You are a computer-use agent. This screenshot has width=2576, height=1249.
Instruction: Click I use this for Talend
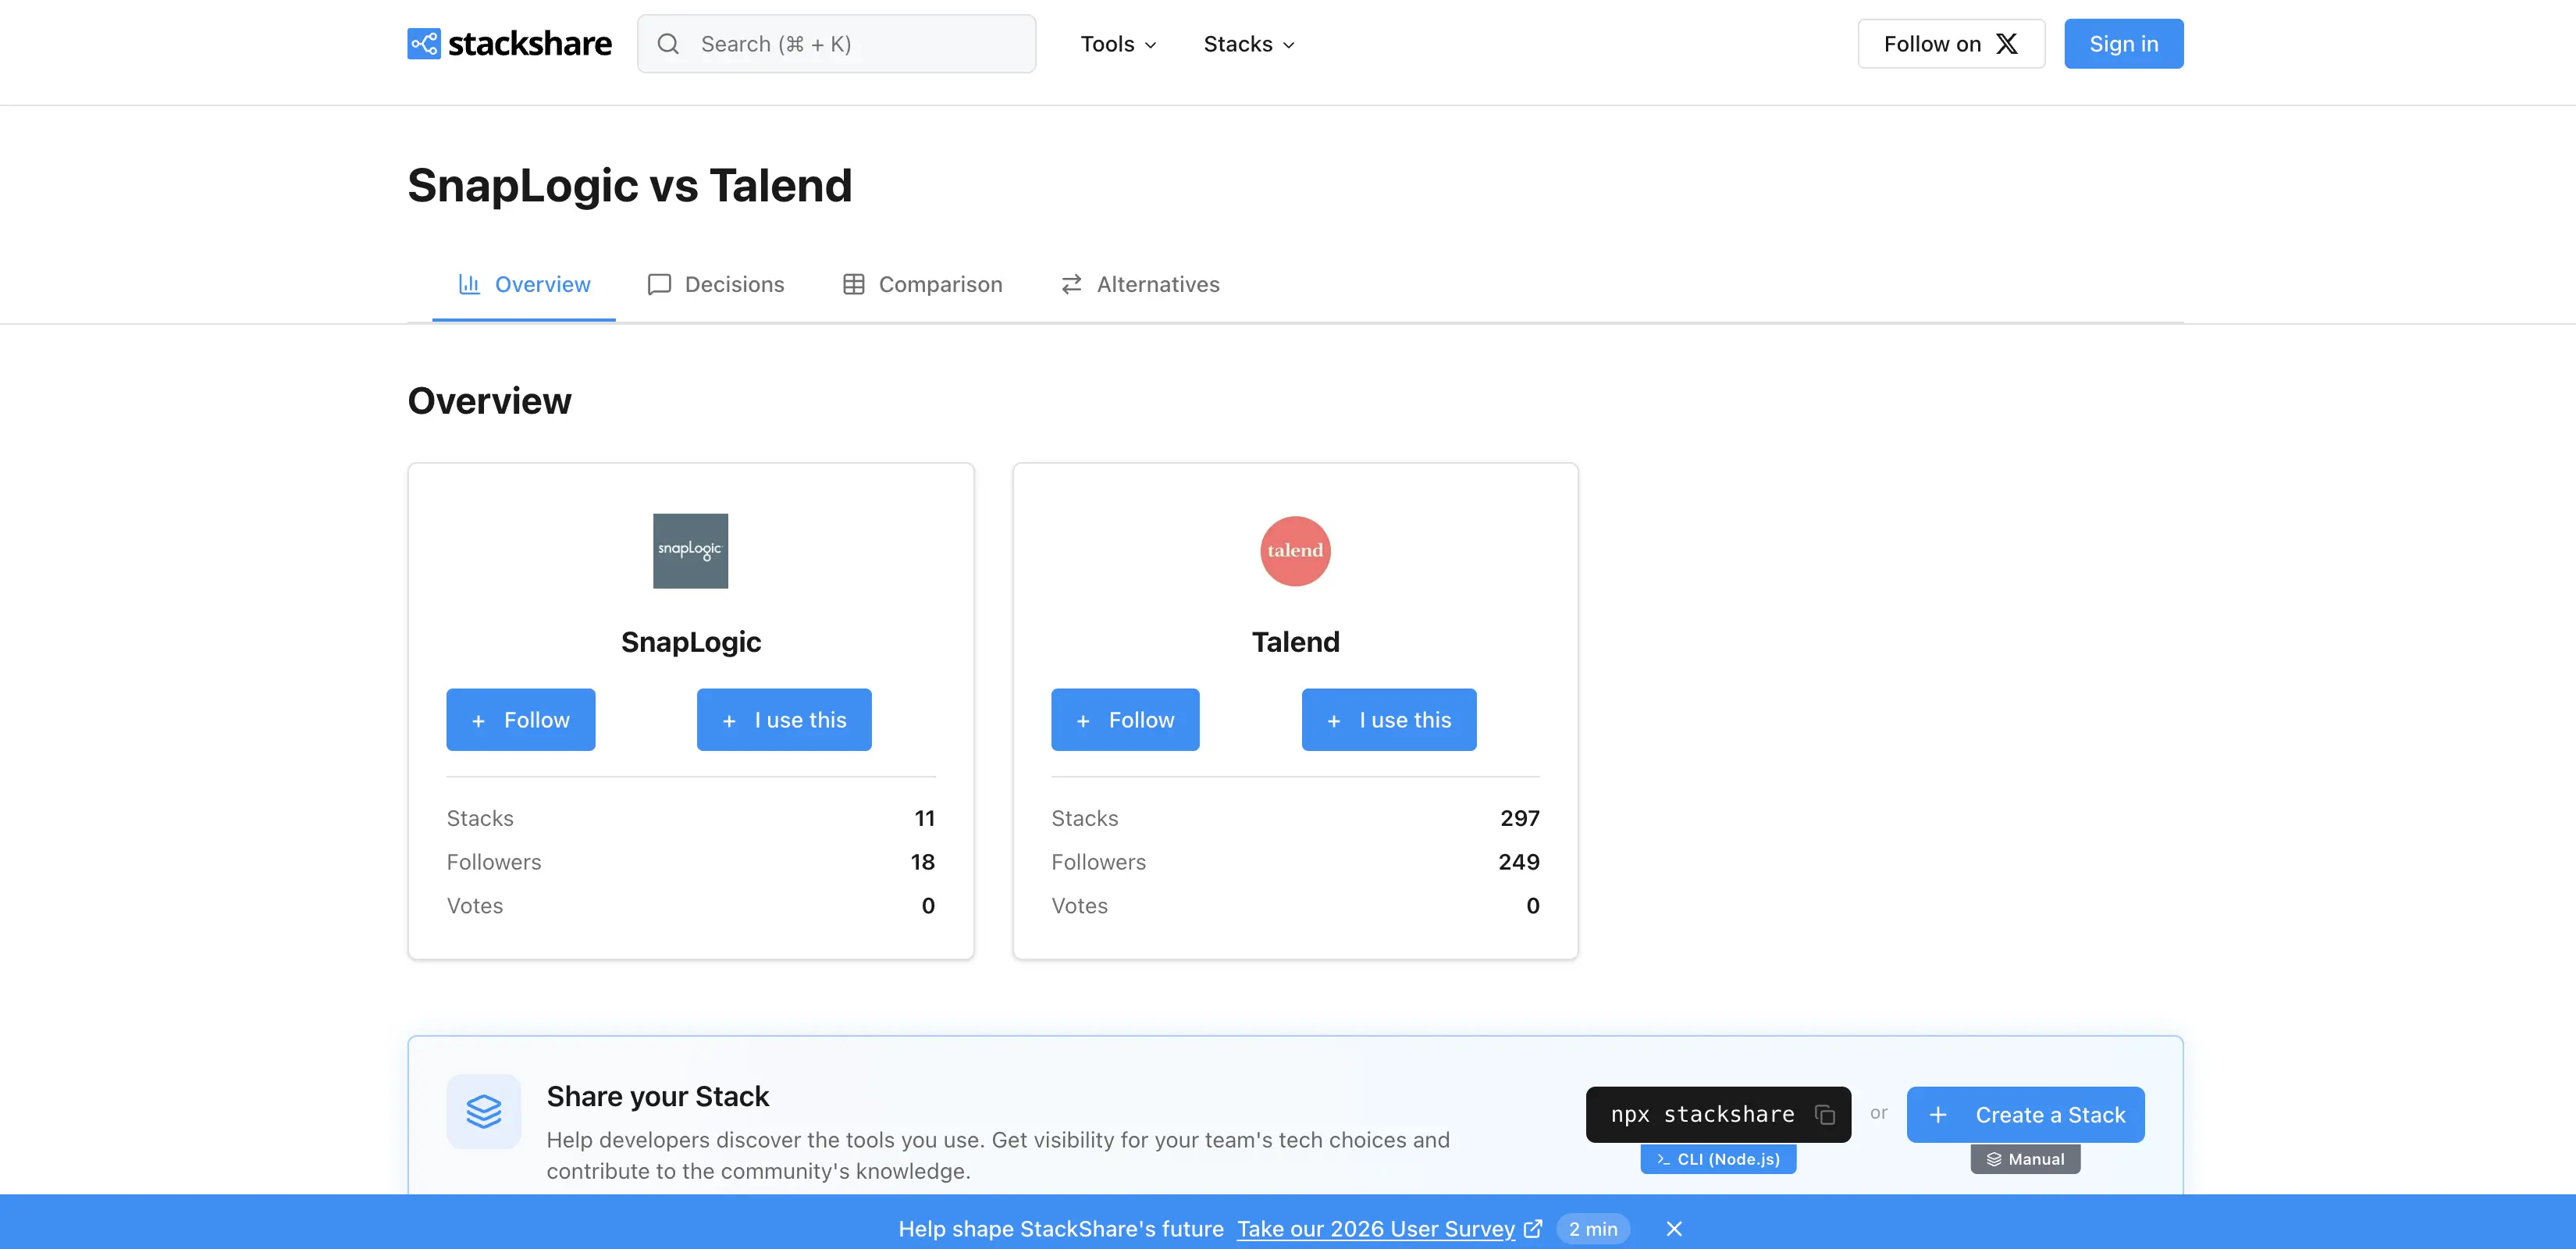coord(1389,720)
